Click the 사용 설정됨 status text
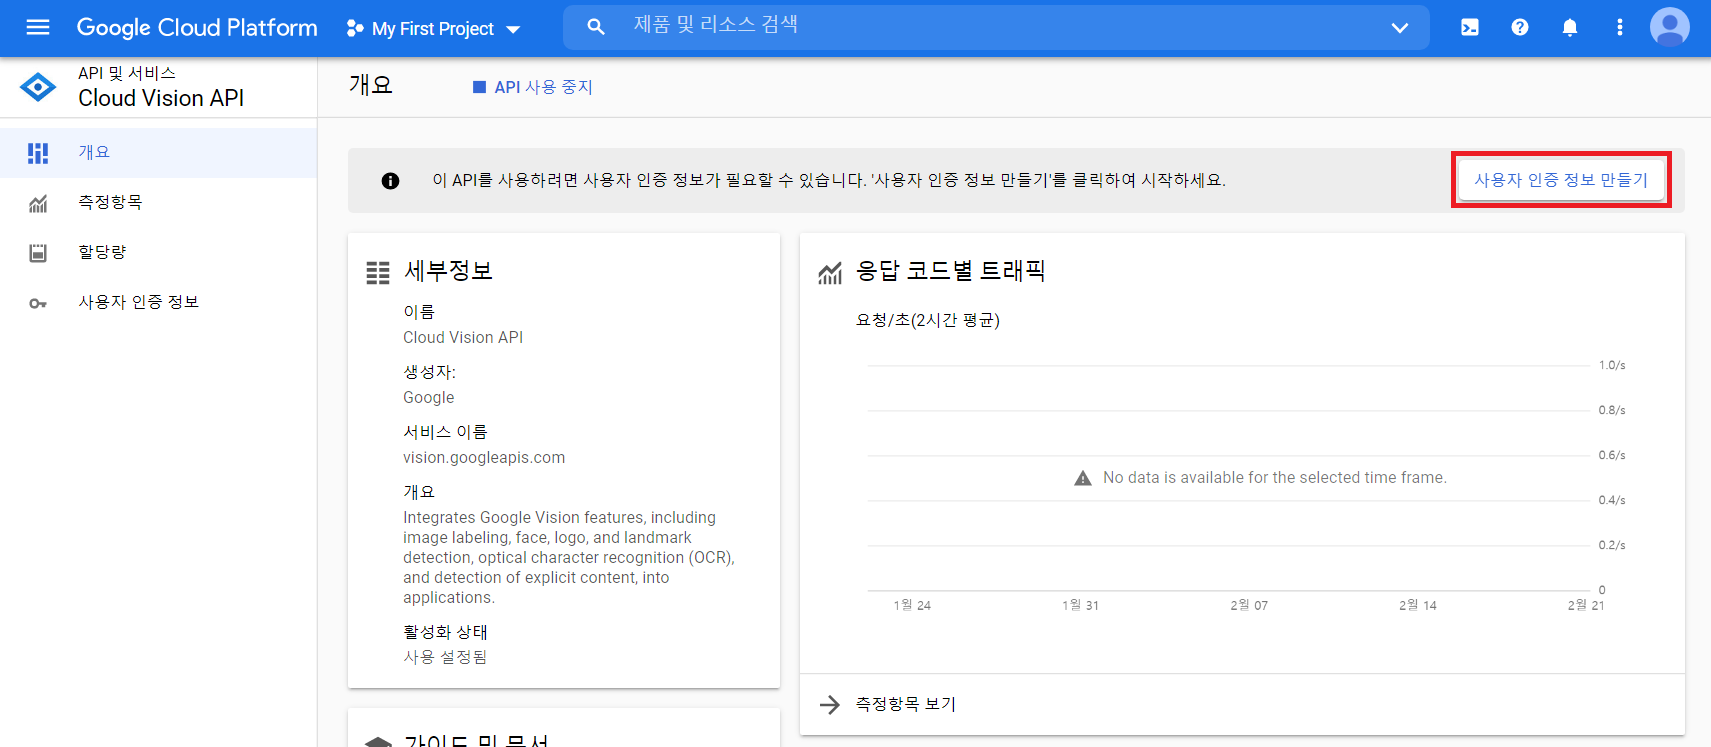The image size is (1711, 747). point(445,657)
